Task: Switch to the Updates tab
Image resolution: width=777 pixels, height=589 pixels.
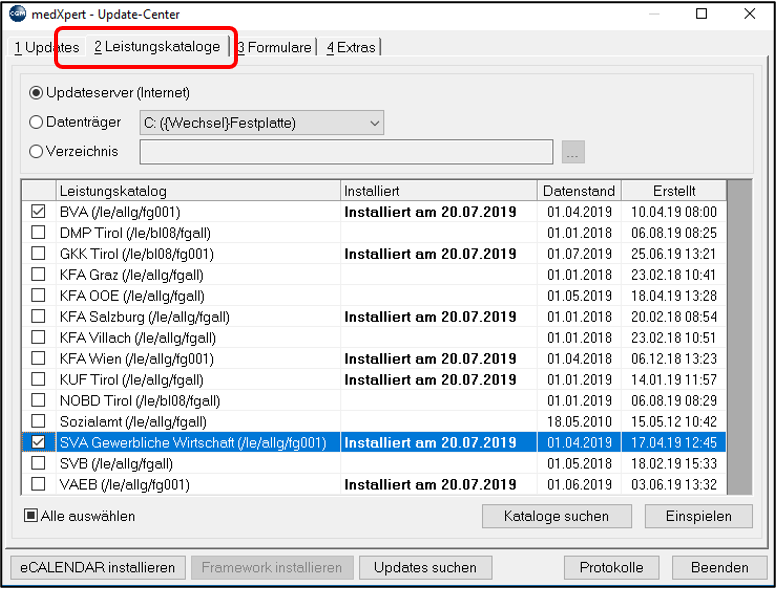Action: point(47,48)
